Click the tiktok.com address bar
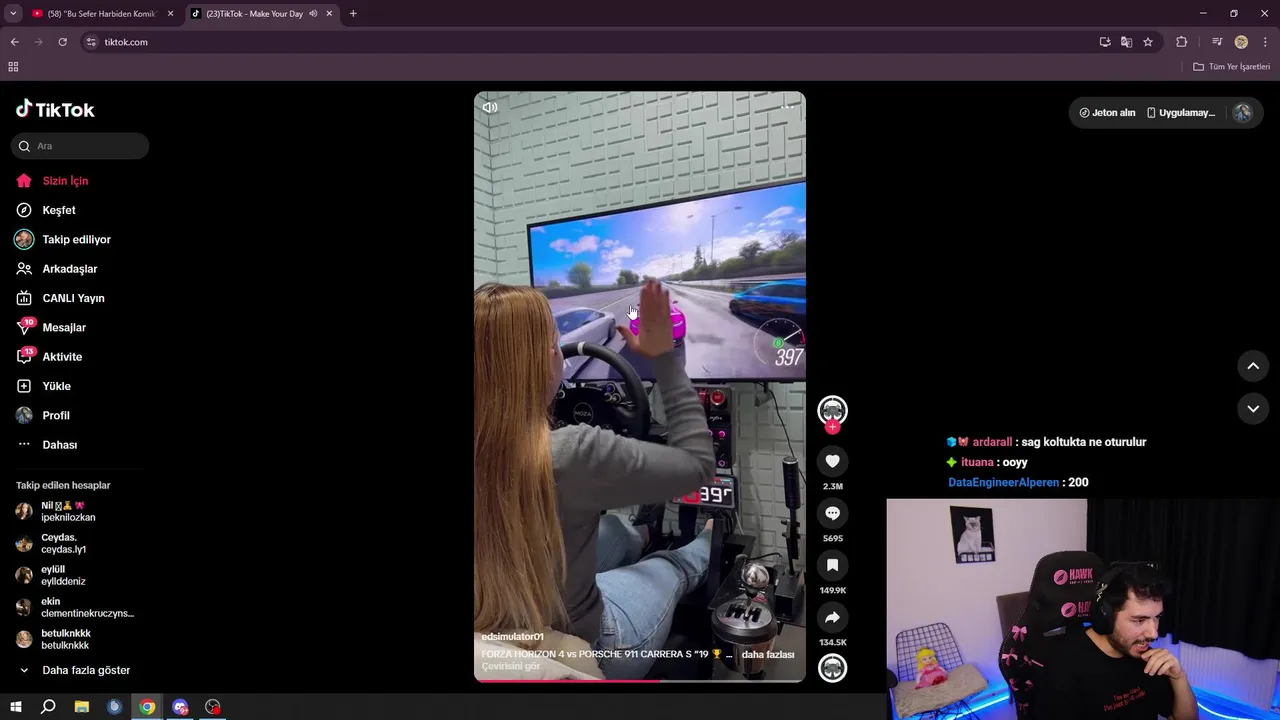The image size is (1280, 720). click(x=590, y=42)
